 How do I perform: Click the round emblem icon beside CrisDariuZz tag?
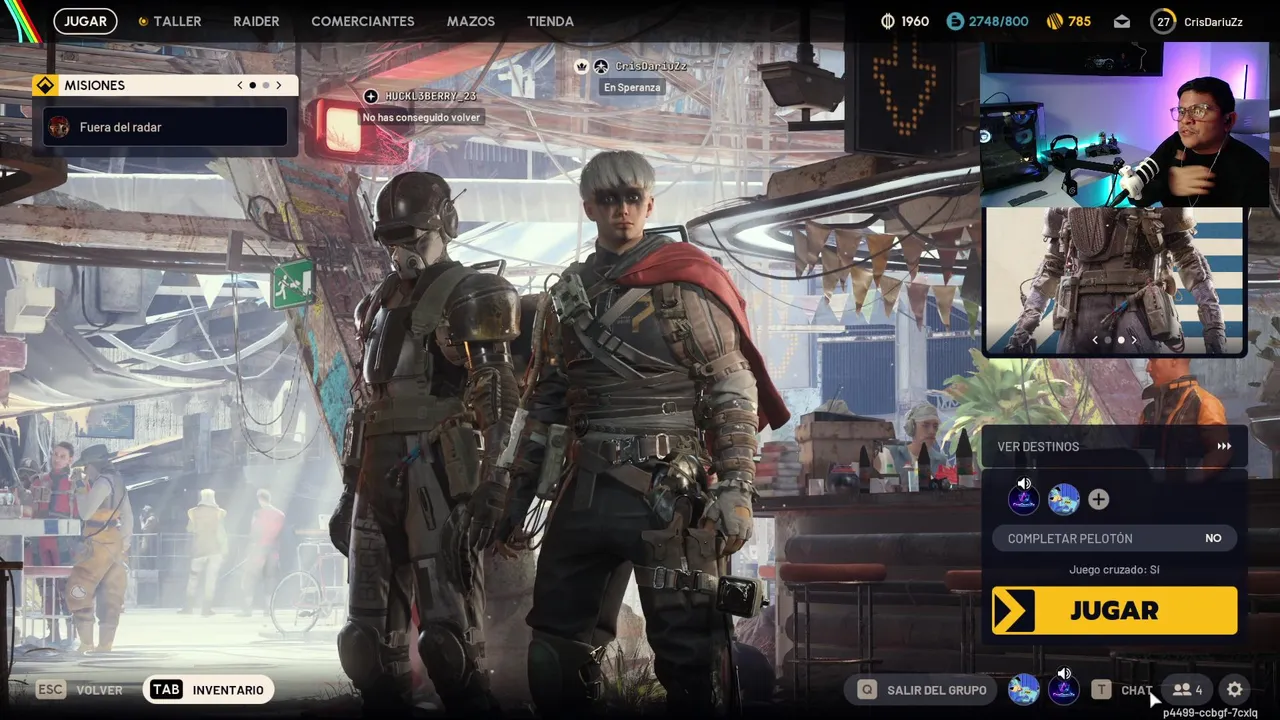click(x=601, y=66)
